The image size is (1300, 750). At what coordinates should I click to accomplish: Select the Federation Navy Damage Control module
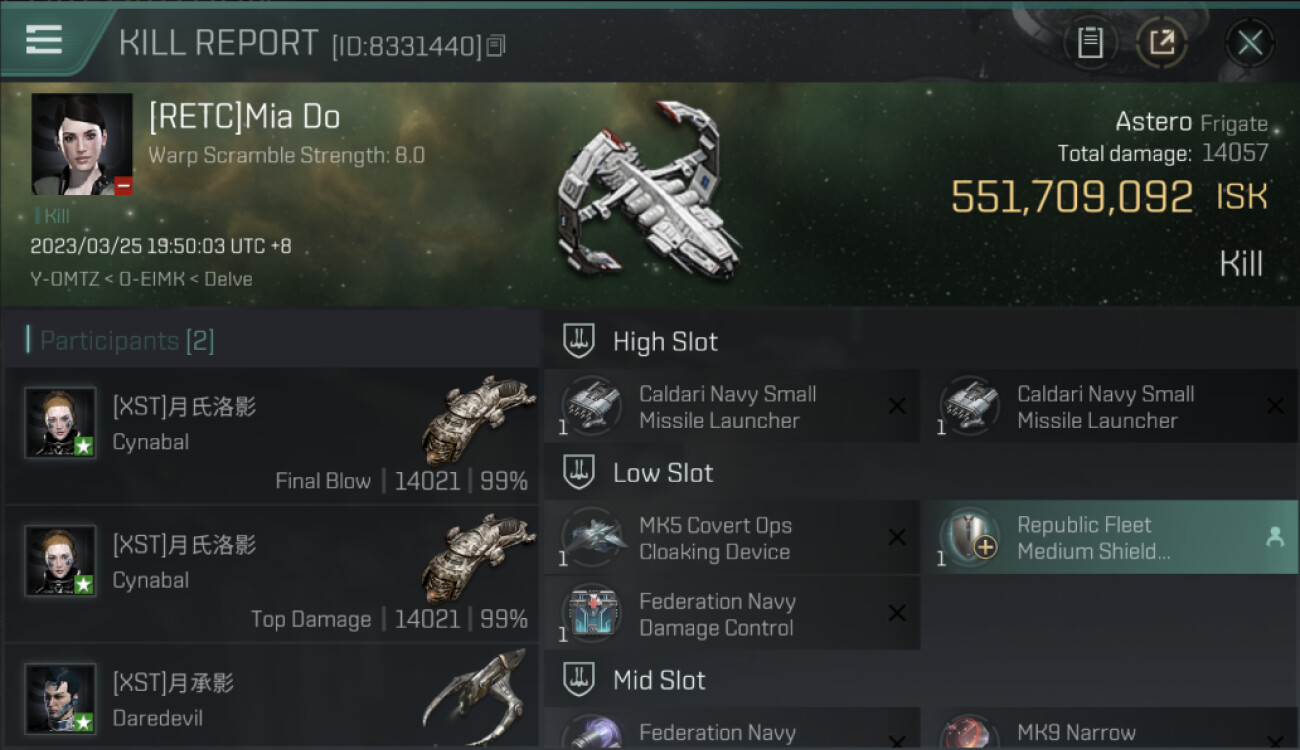732,614
